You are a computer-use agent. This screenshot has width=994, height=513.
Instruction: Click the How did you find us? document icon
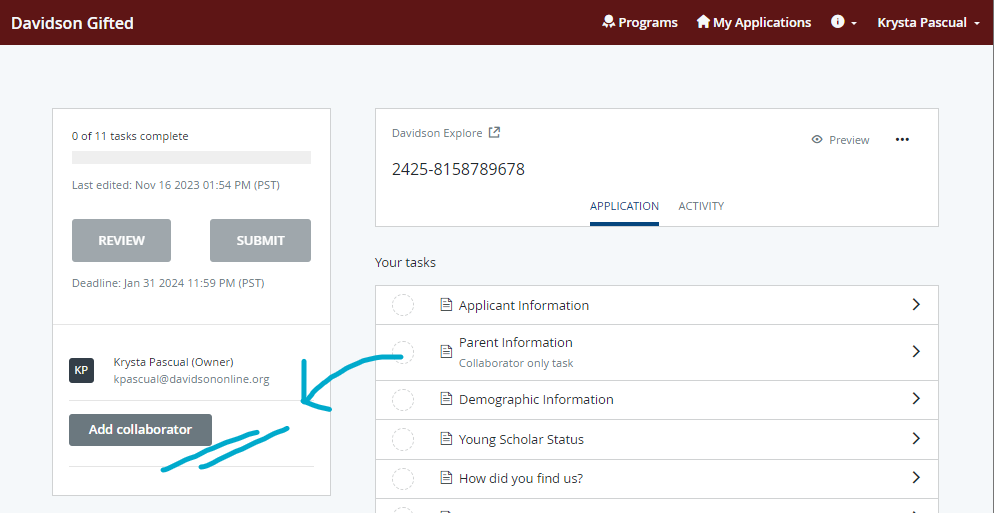click(446, 477)
